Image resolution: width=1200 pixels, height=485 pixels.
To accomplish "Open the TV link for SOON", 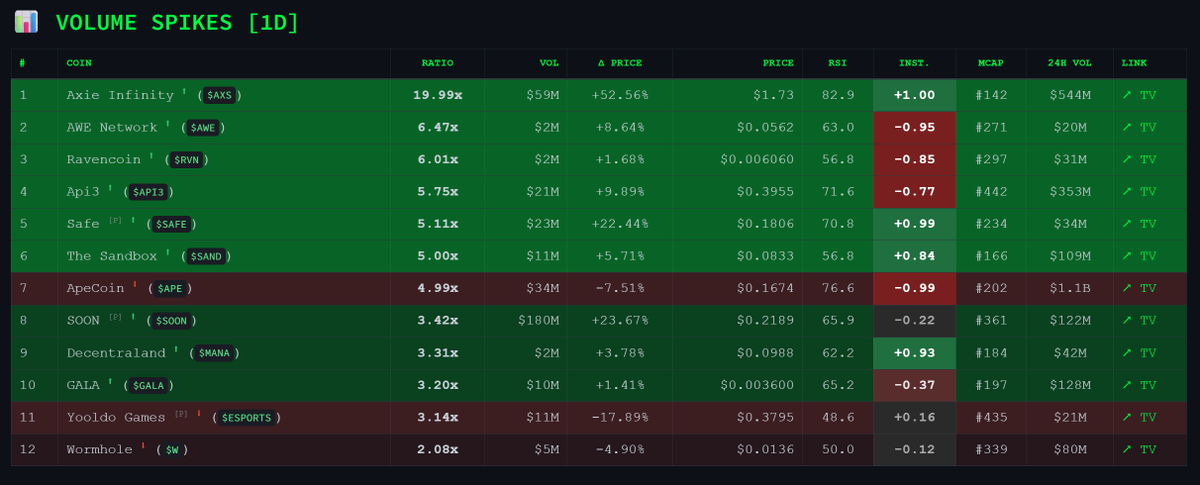I will pyautogui.click(x=1139, y=320).
